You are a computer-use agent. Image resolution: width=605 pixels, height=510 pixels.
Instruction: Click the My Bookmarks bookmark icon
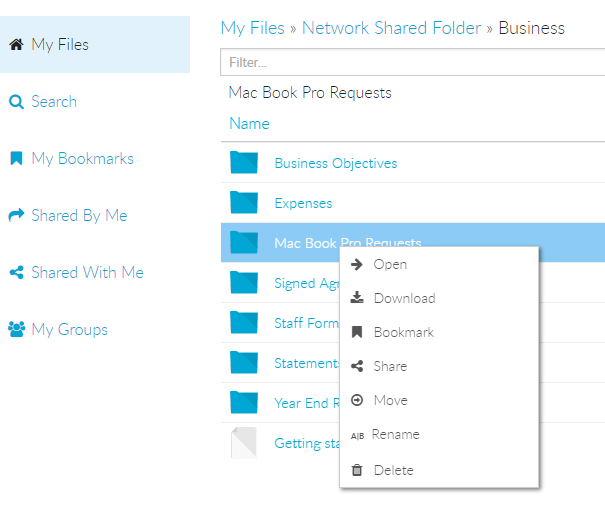(x=16, y=158)
